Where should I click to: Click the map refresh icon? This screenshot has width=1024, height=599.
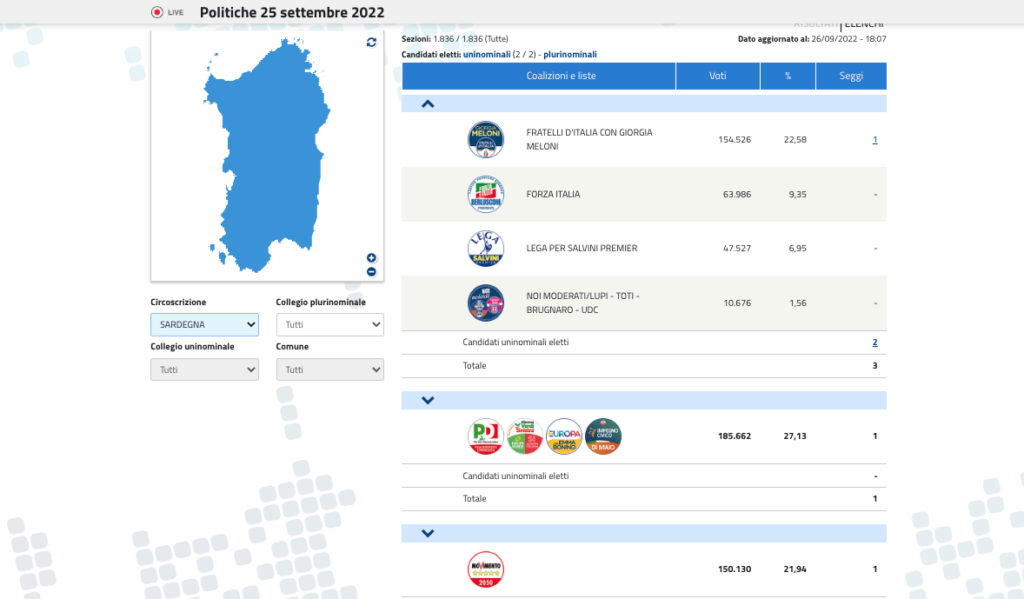(371, 42)
